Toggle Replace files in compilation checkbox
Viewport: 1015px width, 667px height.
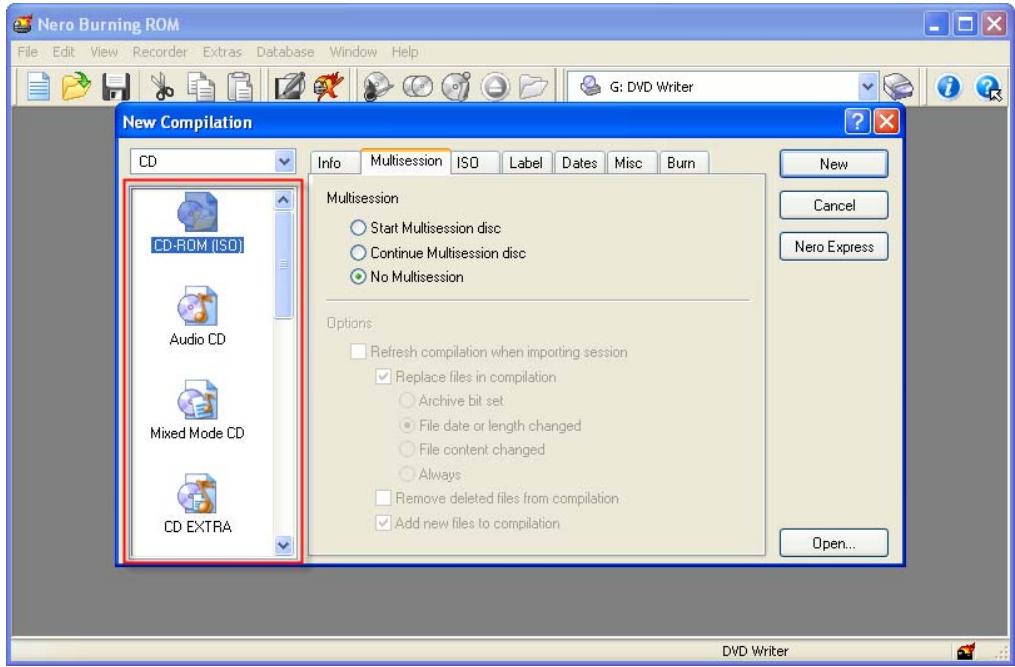pos(465,377)
